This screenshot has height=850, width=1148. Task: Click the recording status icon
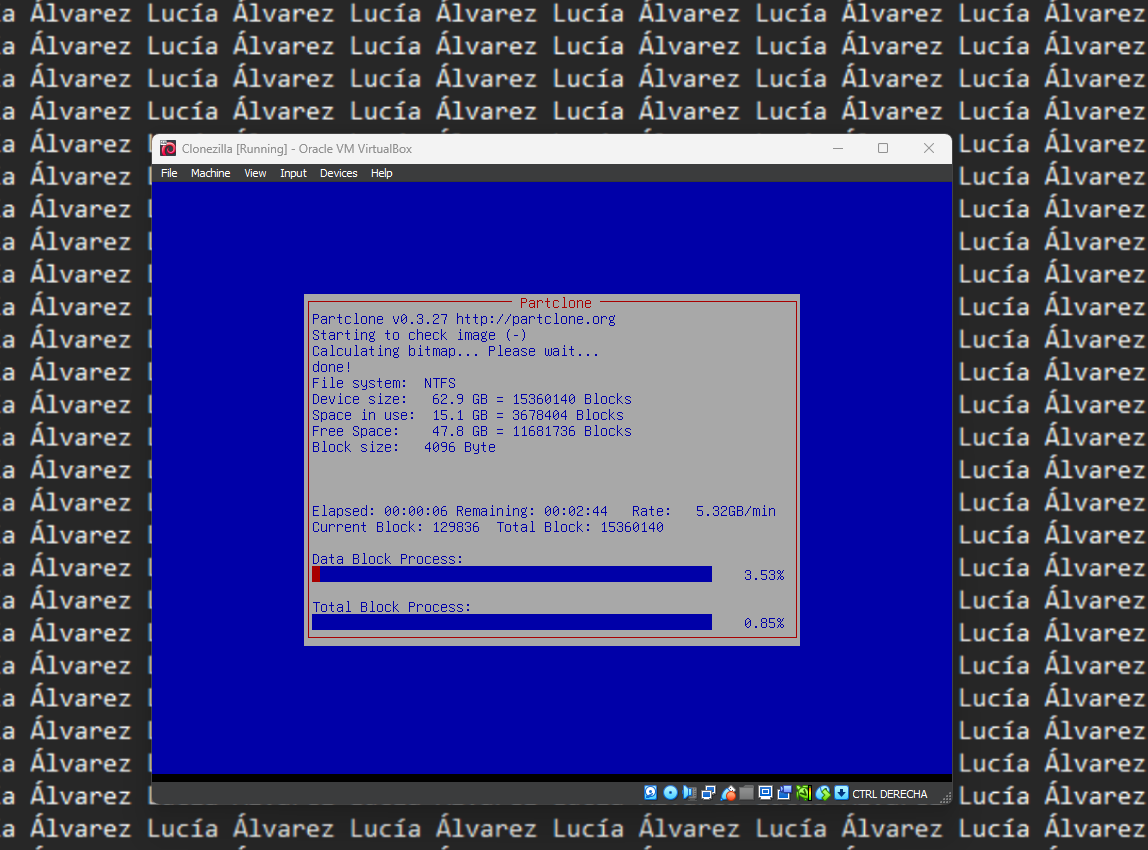785,793
